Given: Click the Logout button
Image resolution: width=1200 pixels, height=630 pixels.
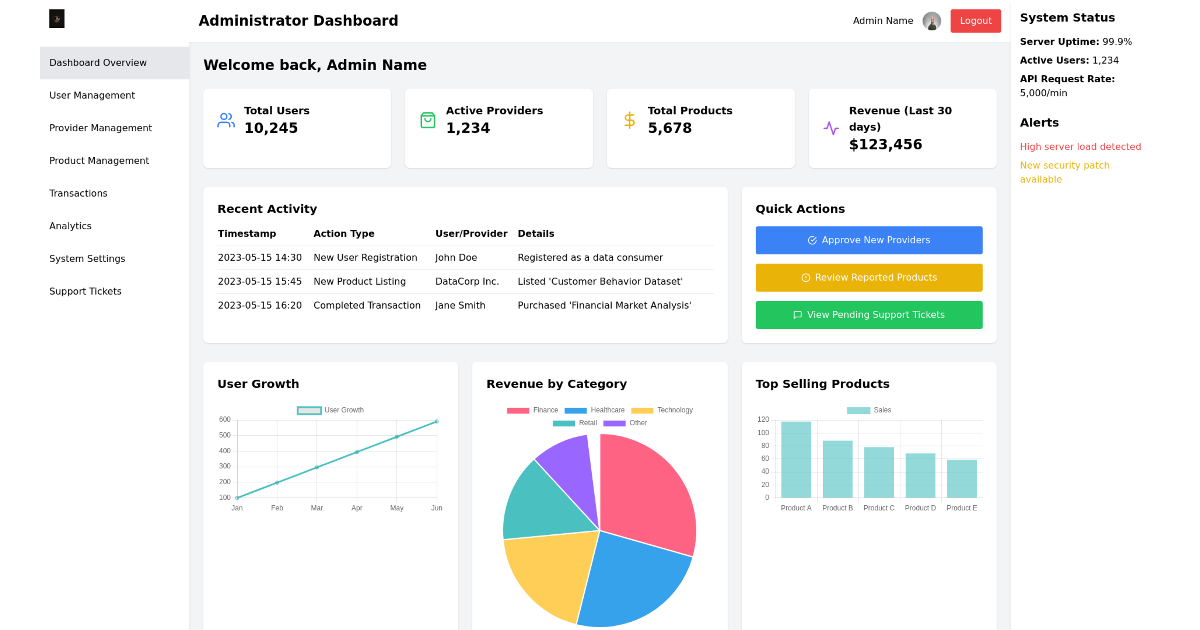Looking at the screenshot, I should 975,21.
